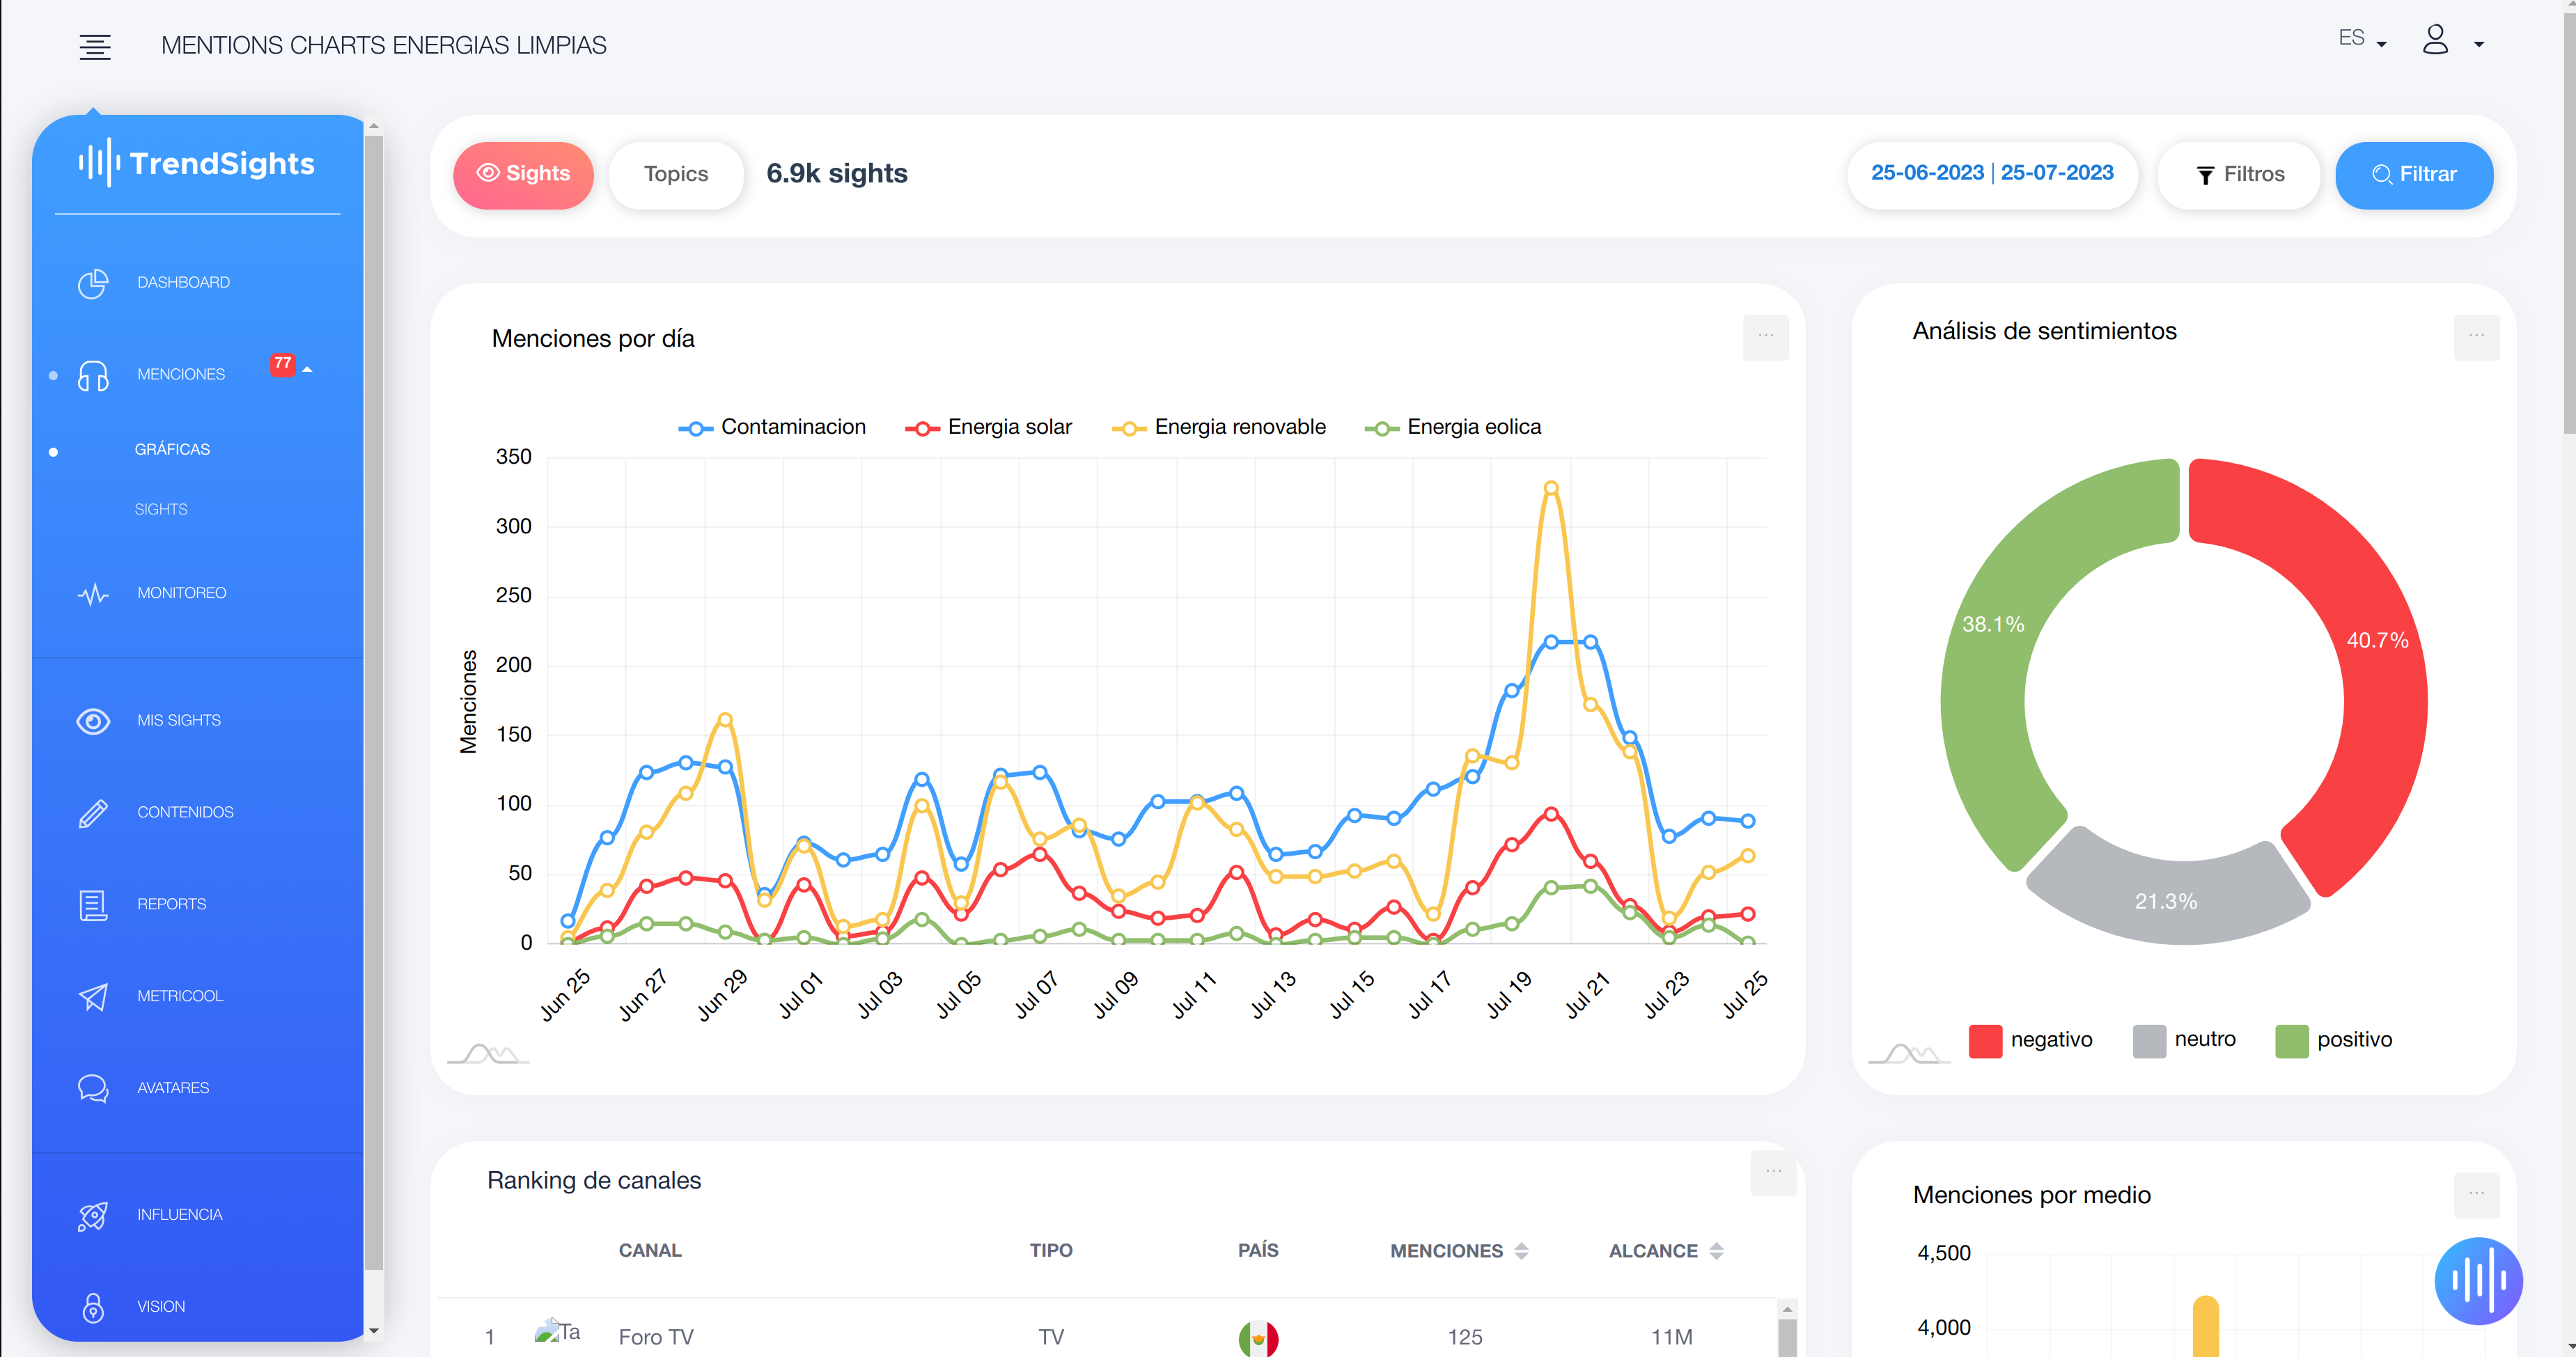Open the Reports section icon
Image resolution: width=2576 pixels, height=1357 pixels.
point(92,903)
